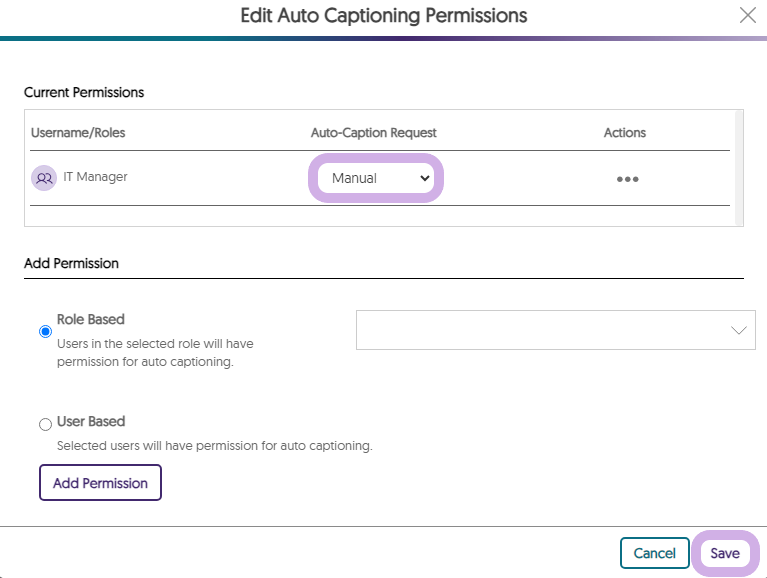Expand the role selection combo box
This screenshot has height=578, width=767.
point(556,330)
